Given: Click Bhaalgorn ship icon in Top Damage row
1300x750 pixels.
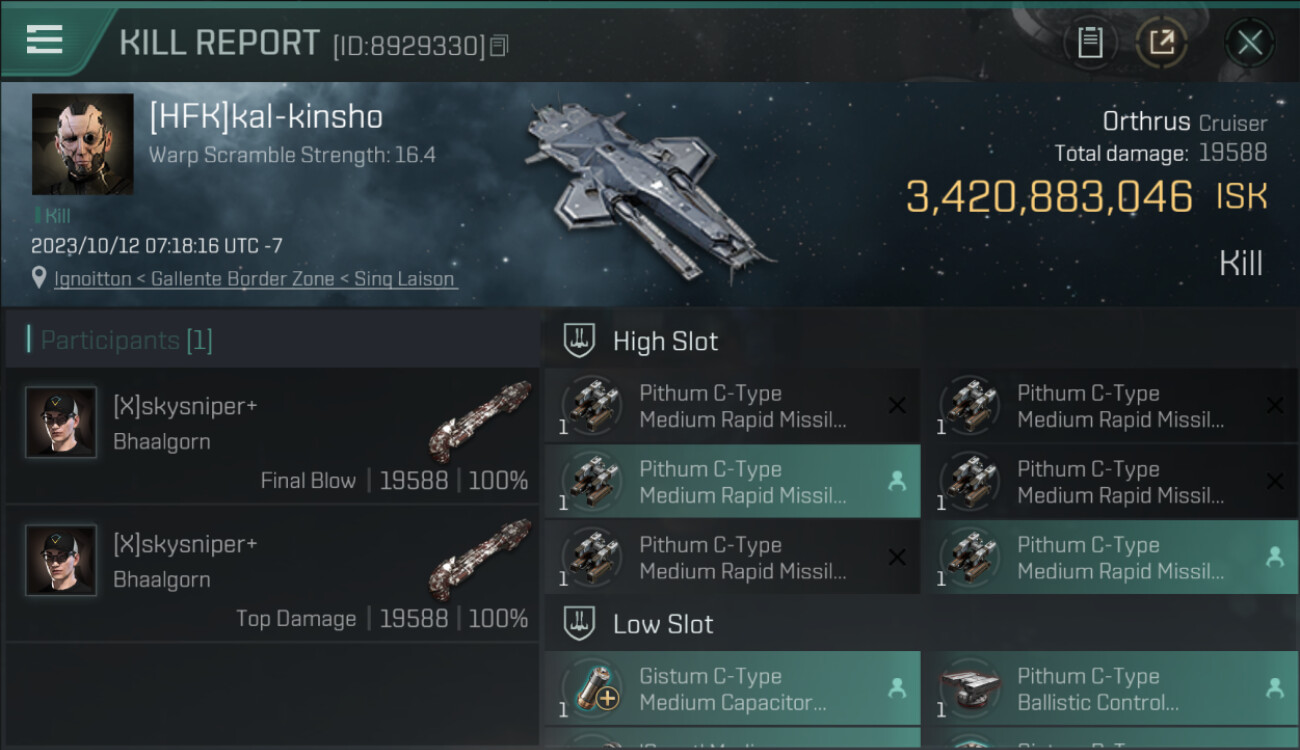Looking at the screenshot, I should (480, 558).
